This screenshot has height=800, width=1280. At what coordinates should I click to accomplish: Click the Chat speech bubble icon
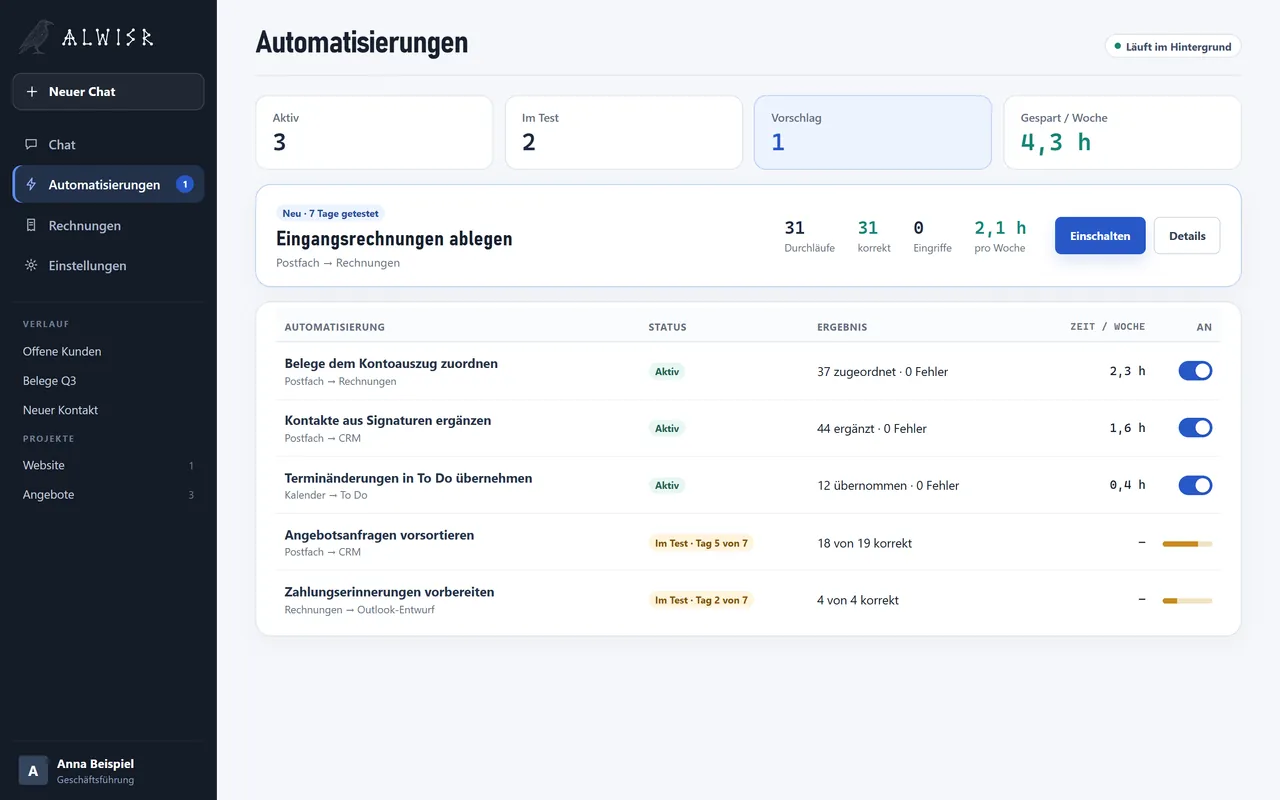(x=31, y=144)
